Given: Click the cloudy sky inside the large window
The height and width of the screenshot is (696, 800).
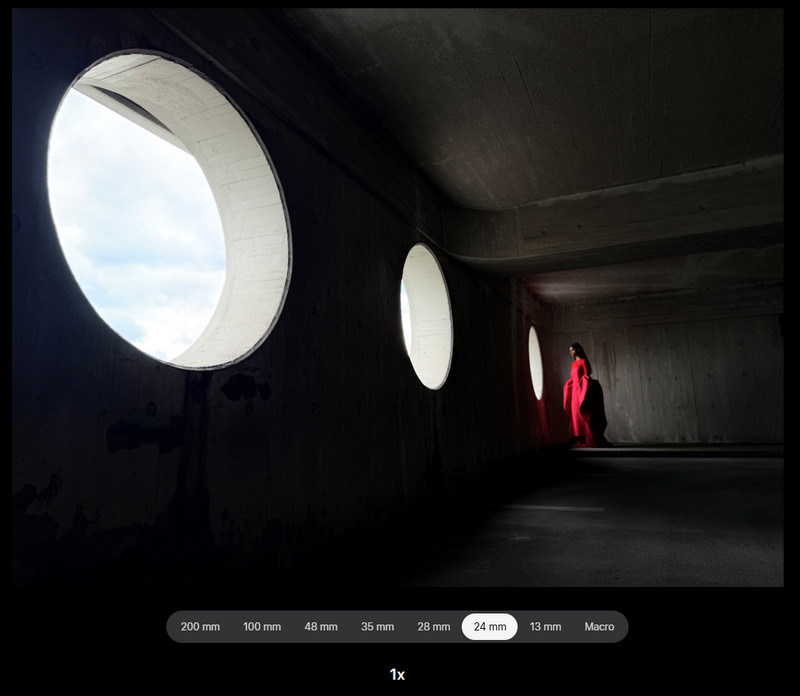Looking at the screenshot, I should [130, 230].
